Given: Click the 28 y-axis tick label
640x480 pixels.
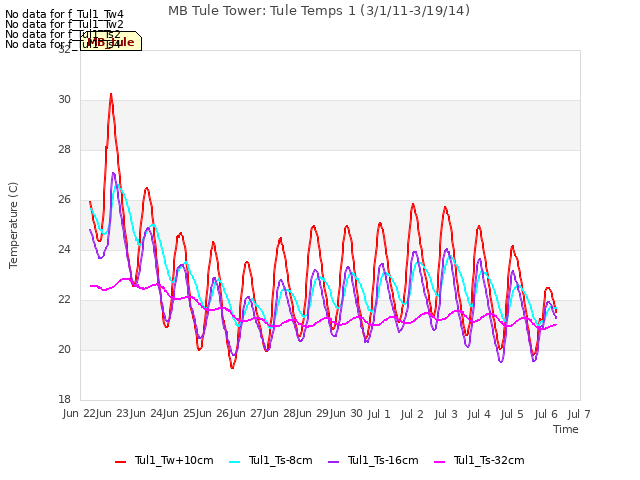Looking at the screenshot, I should (64, 150).
